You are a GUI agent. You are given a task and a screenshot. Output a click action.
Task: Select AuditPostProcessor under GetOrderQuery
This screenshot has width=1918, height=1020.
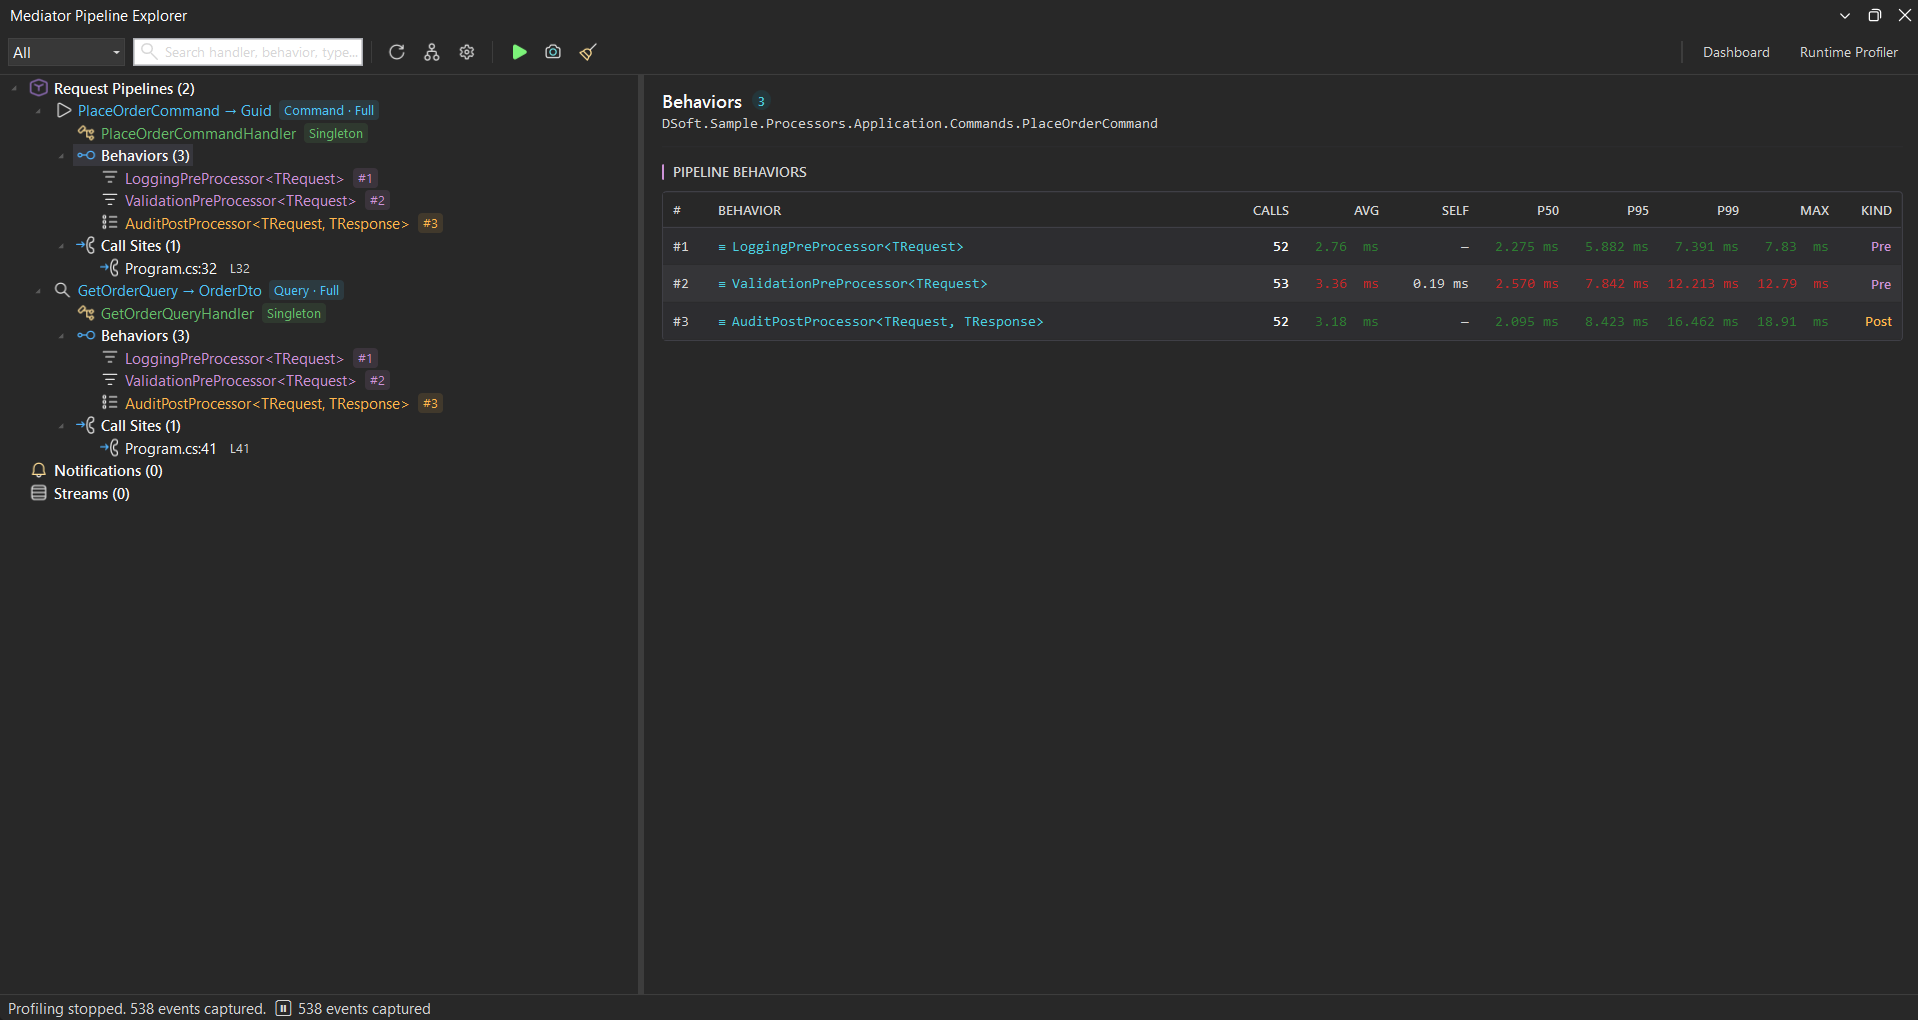(x=266, y=403)
